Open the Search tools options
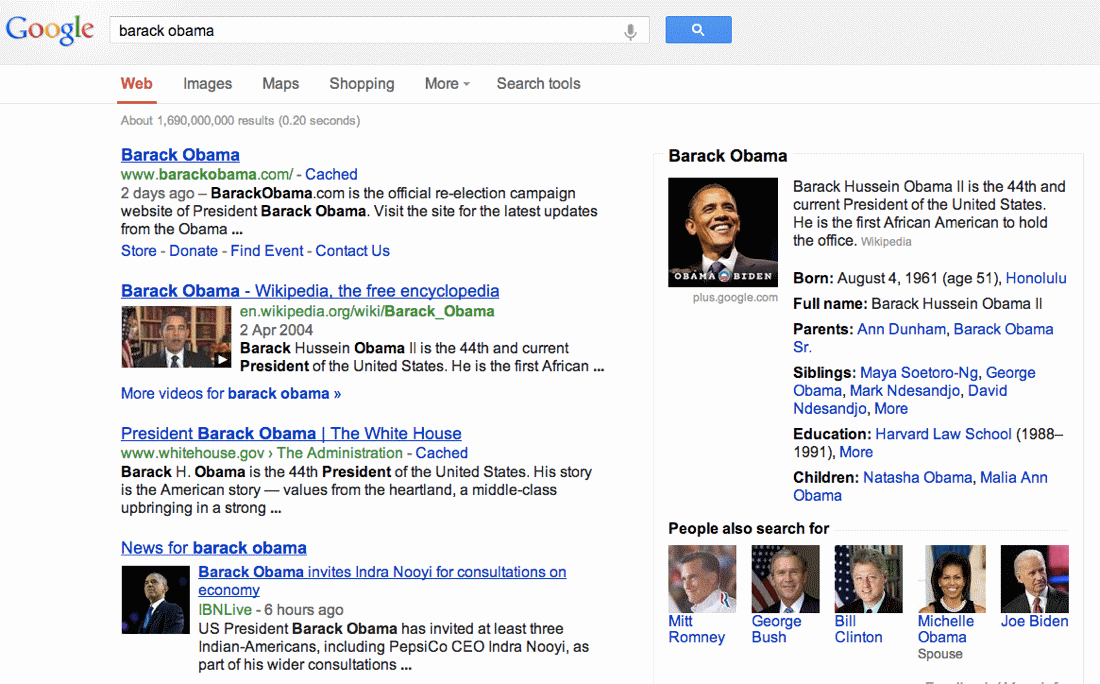The image size is (1100, 684). tap(538, 84)
